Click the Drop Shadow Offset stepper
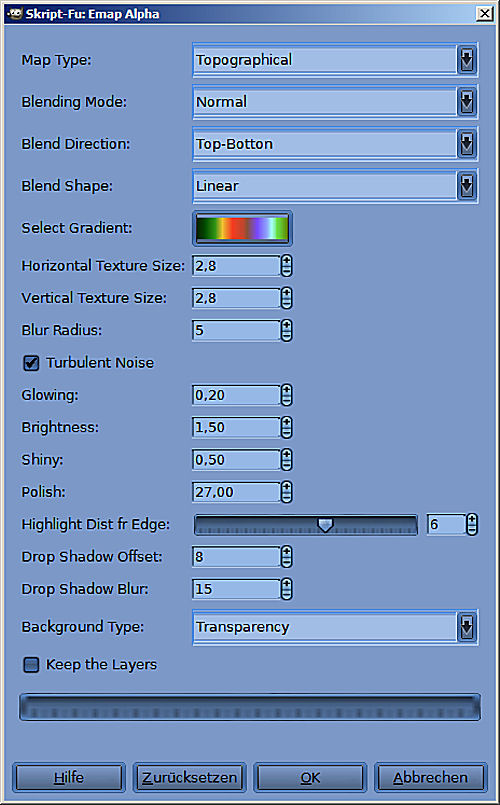The height and width of the screenshot is (805, 500). coord(286,557)
